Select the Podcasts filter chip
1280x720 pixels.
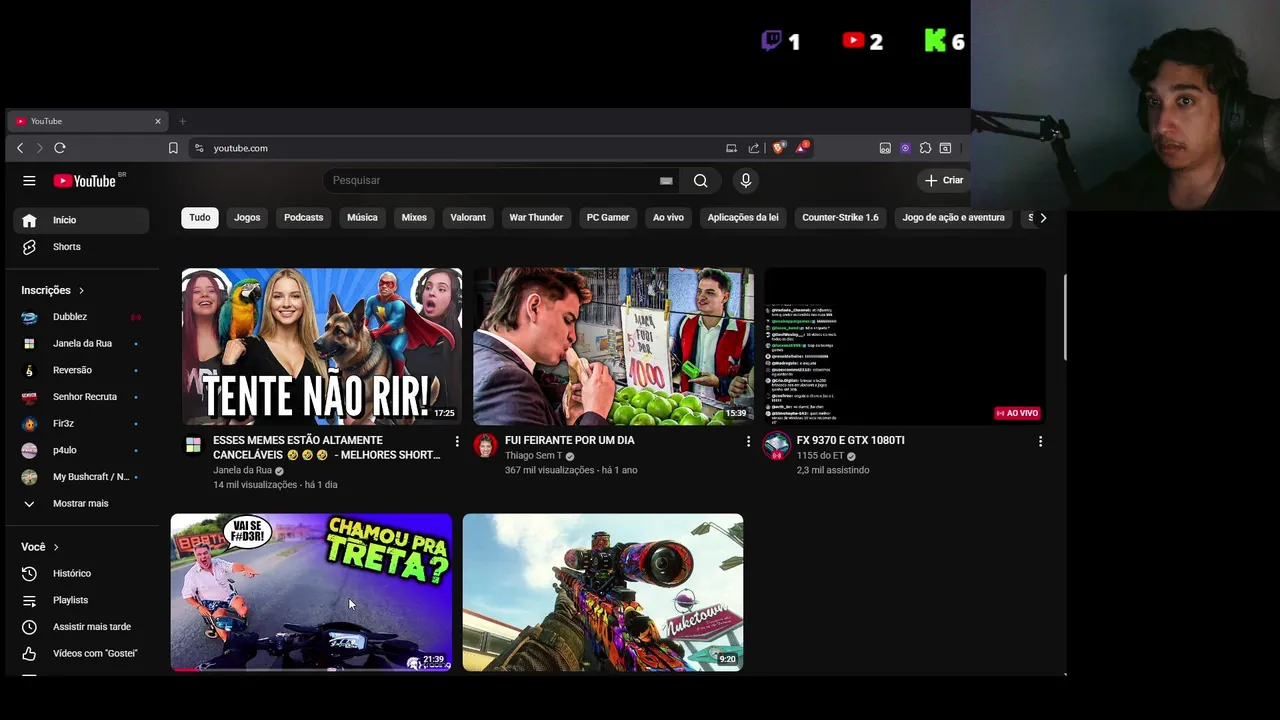pyautogui.click(x=303, y=218)
